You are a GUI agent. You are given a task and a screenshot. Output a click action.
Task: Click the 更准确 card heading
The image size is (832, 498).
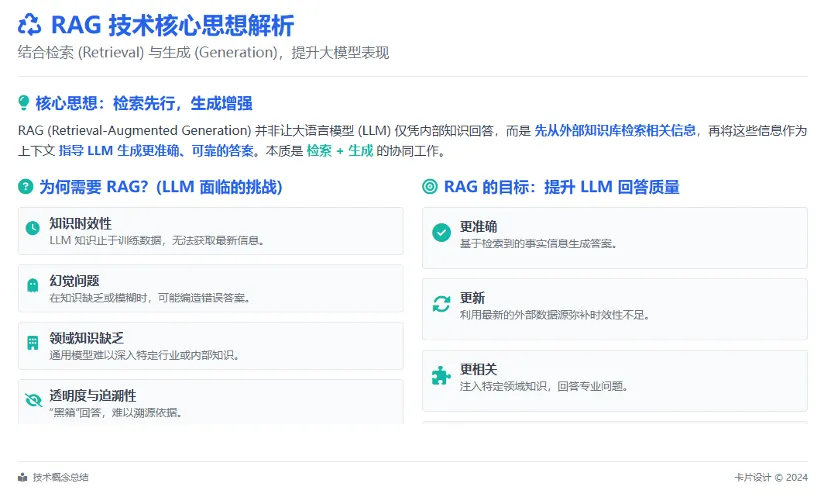point(478,225)
